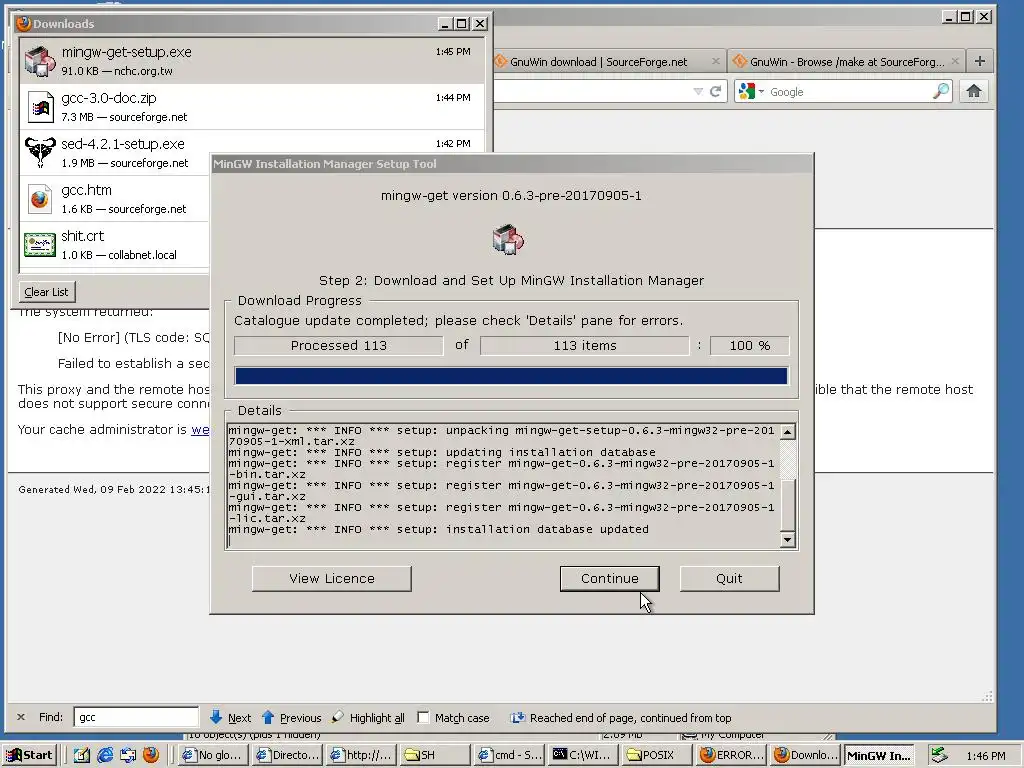Image resolution: width=1024 pixels, height=768 pixels.
Task: Switch to ERROR Firefox taskbar window
Action: tap(731, 755)
